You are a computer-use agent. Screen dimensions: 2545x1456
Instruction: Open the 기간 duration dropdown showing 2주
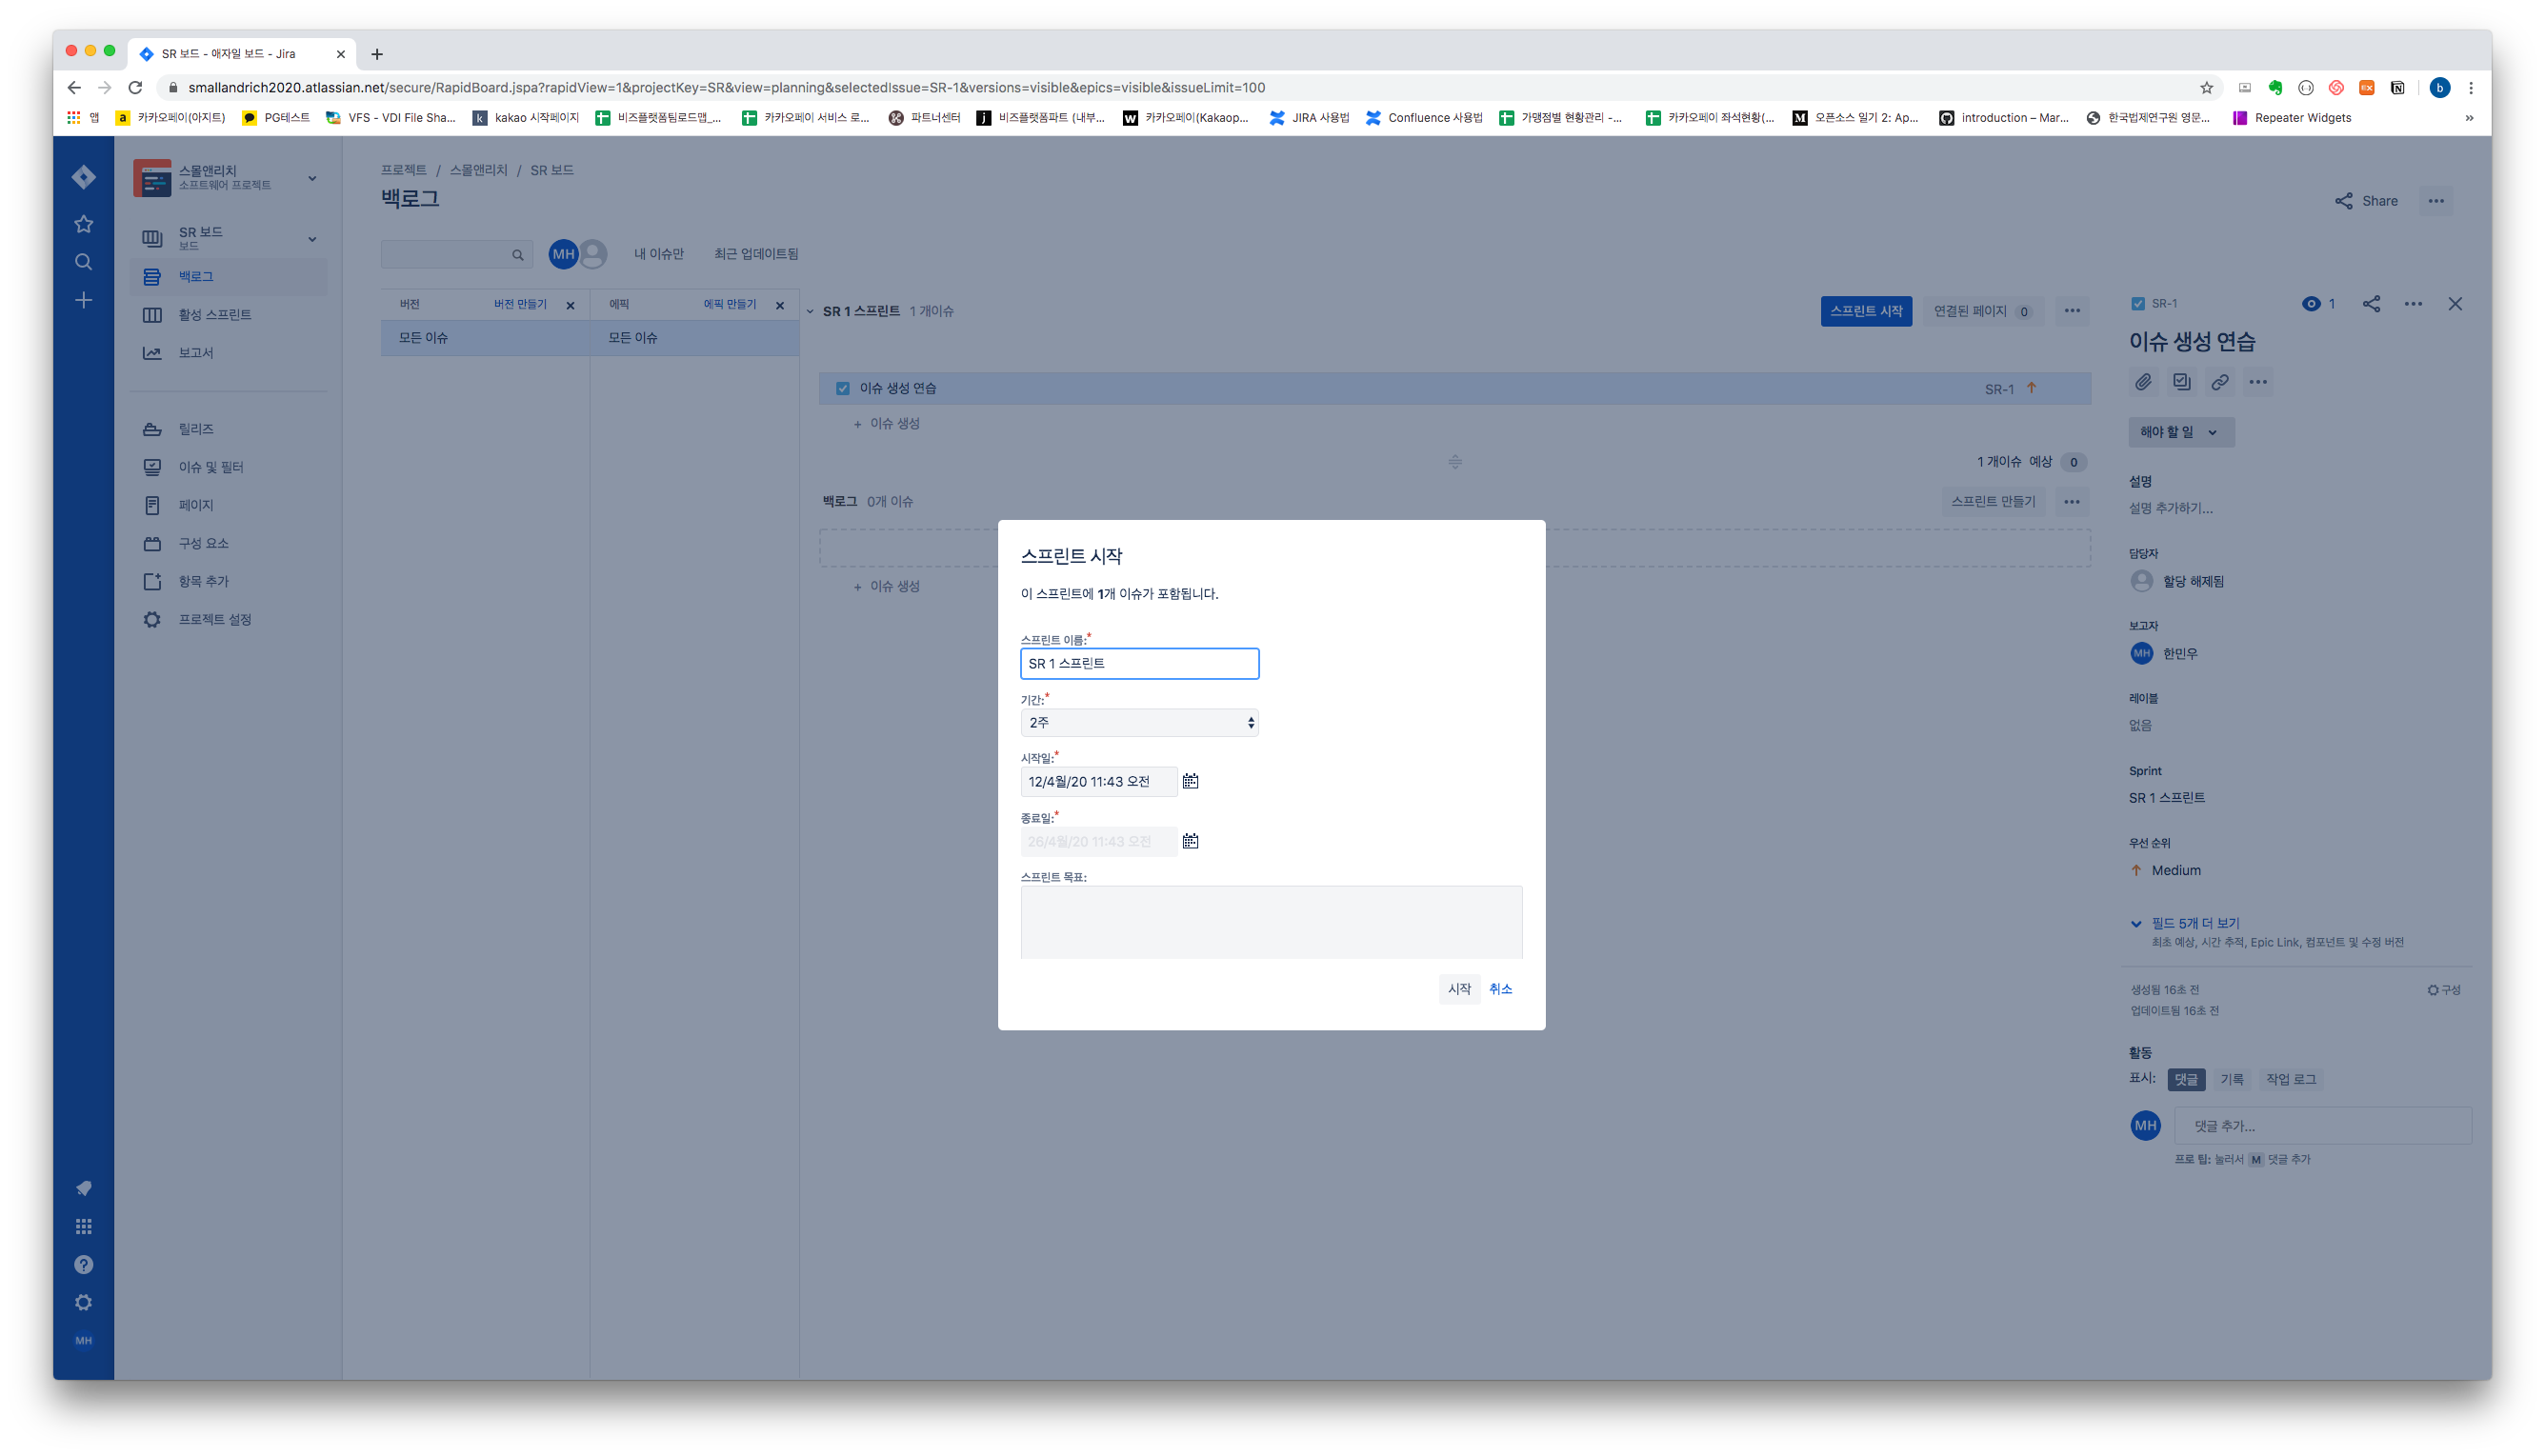click(x=1139, y=722)
